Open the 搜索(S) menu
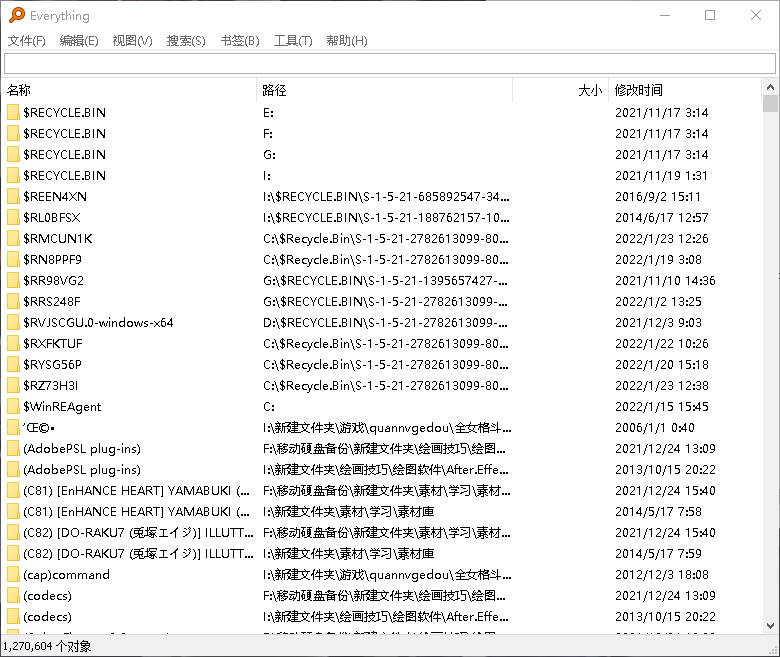The width and height of the screenshot is (780, 657). point(186,41)
